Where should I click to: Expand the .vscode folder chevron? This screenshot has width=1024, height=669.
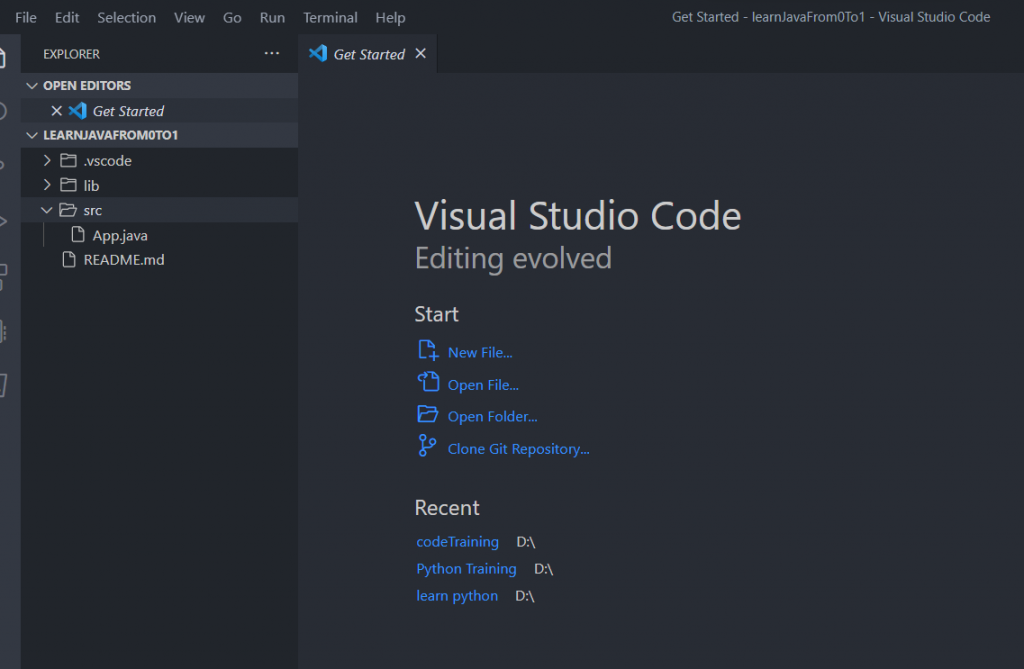[47, 160]
